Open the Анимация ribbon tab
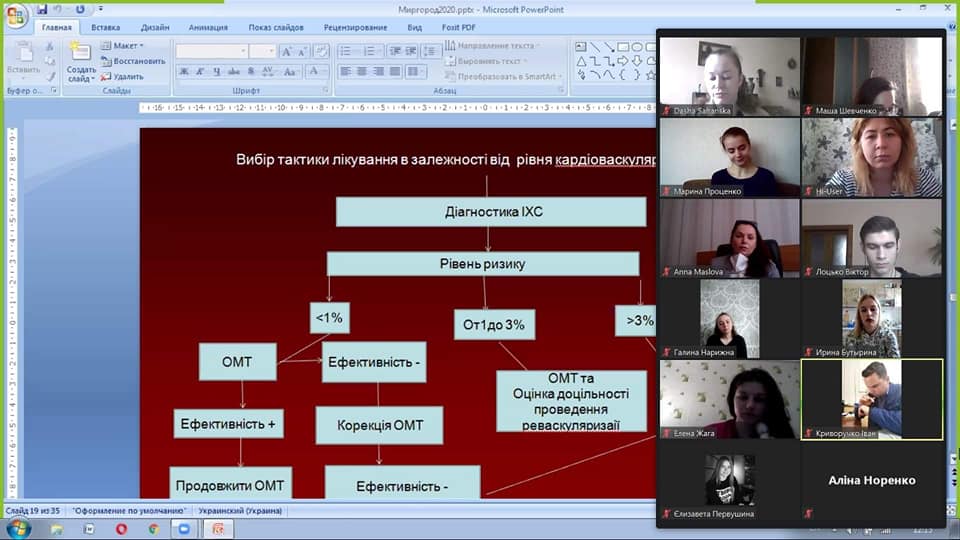The width and height of the screenshot is (960, 540). pos(208,27)
